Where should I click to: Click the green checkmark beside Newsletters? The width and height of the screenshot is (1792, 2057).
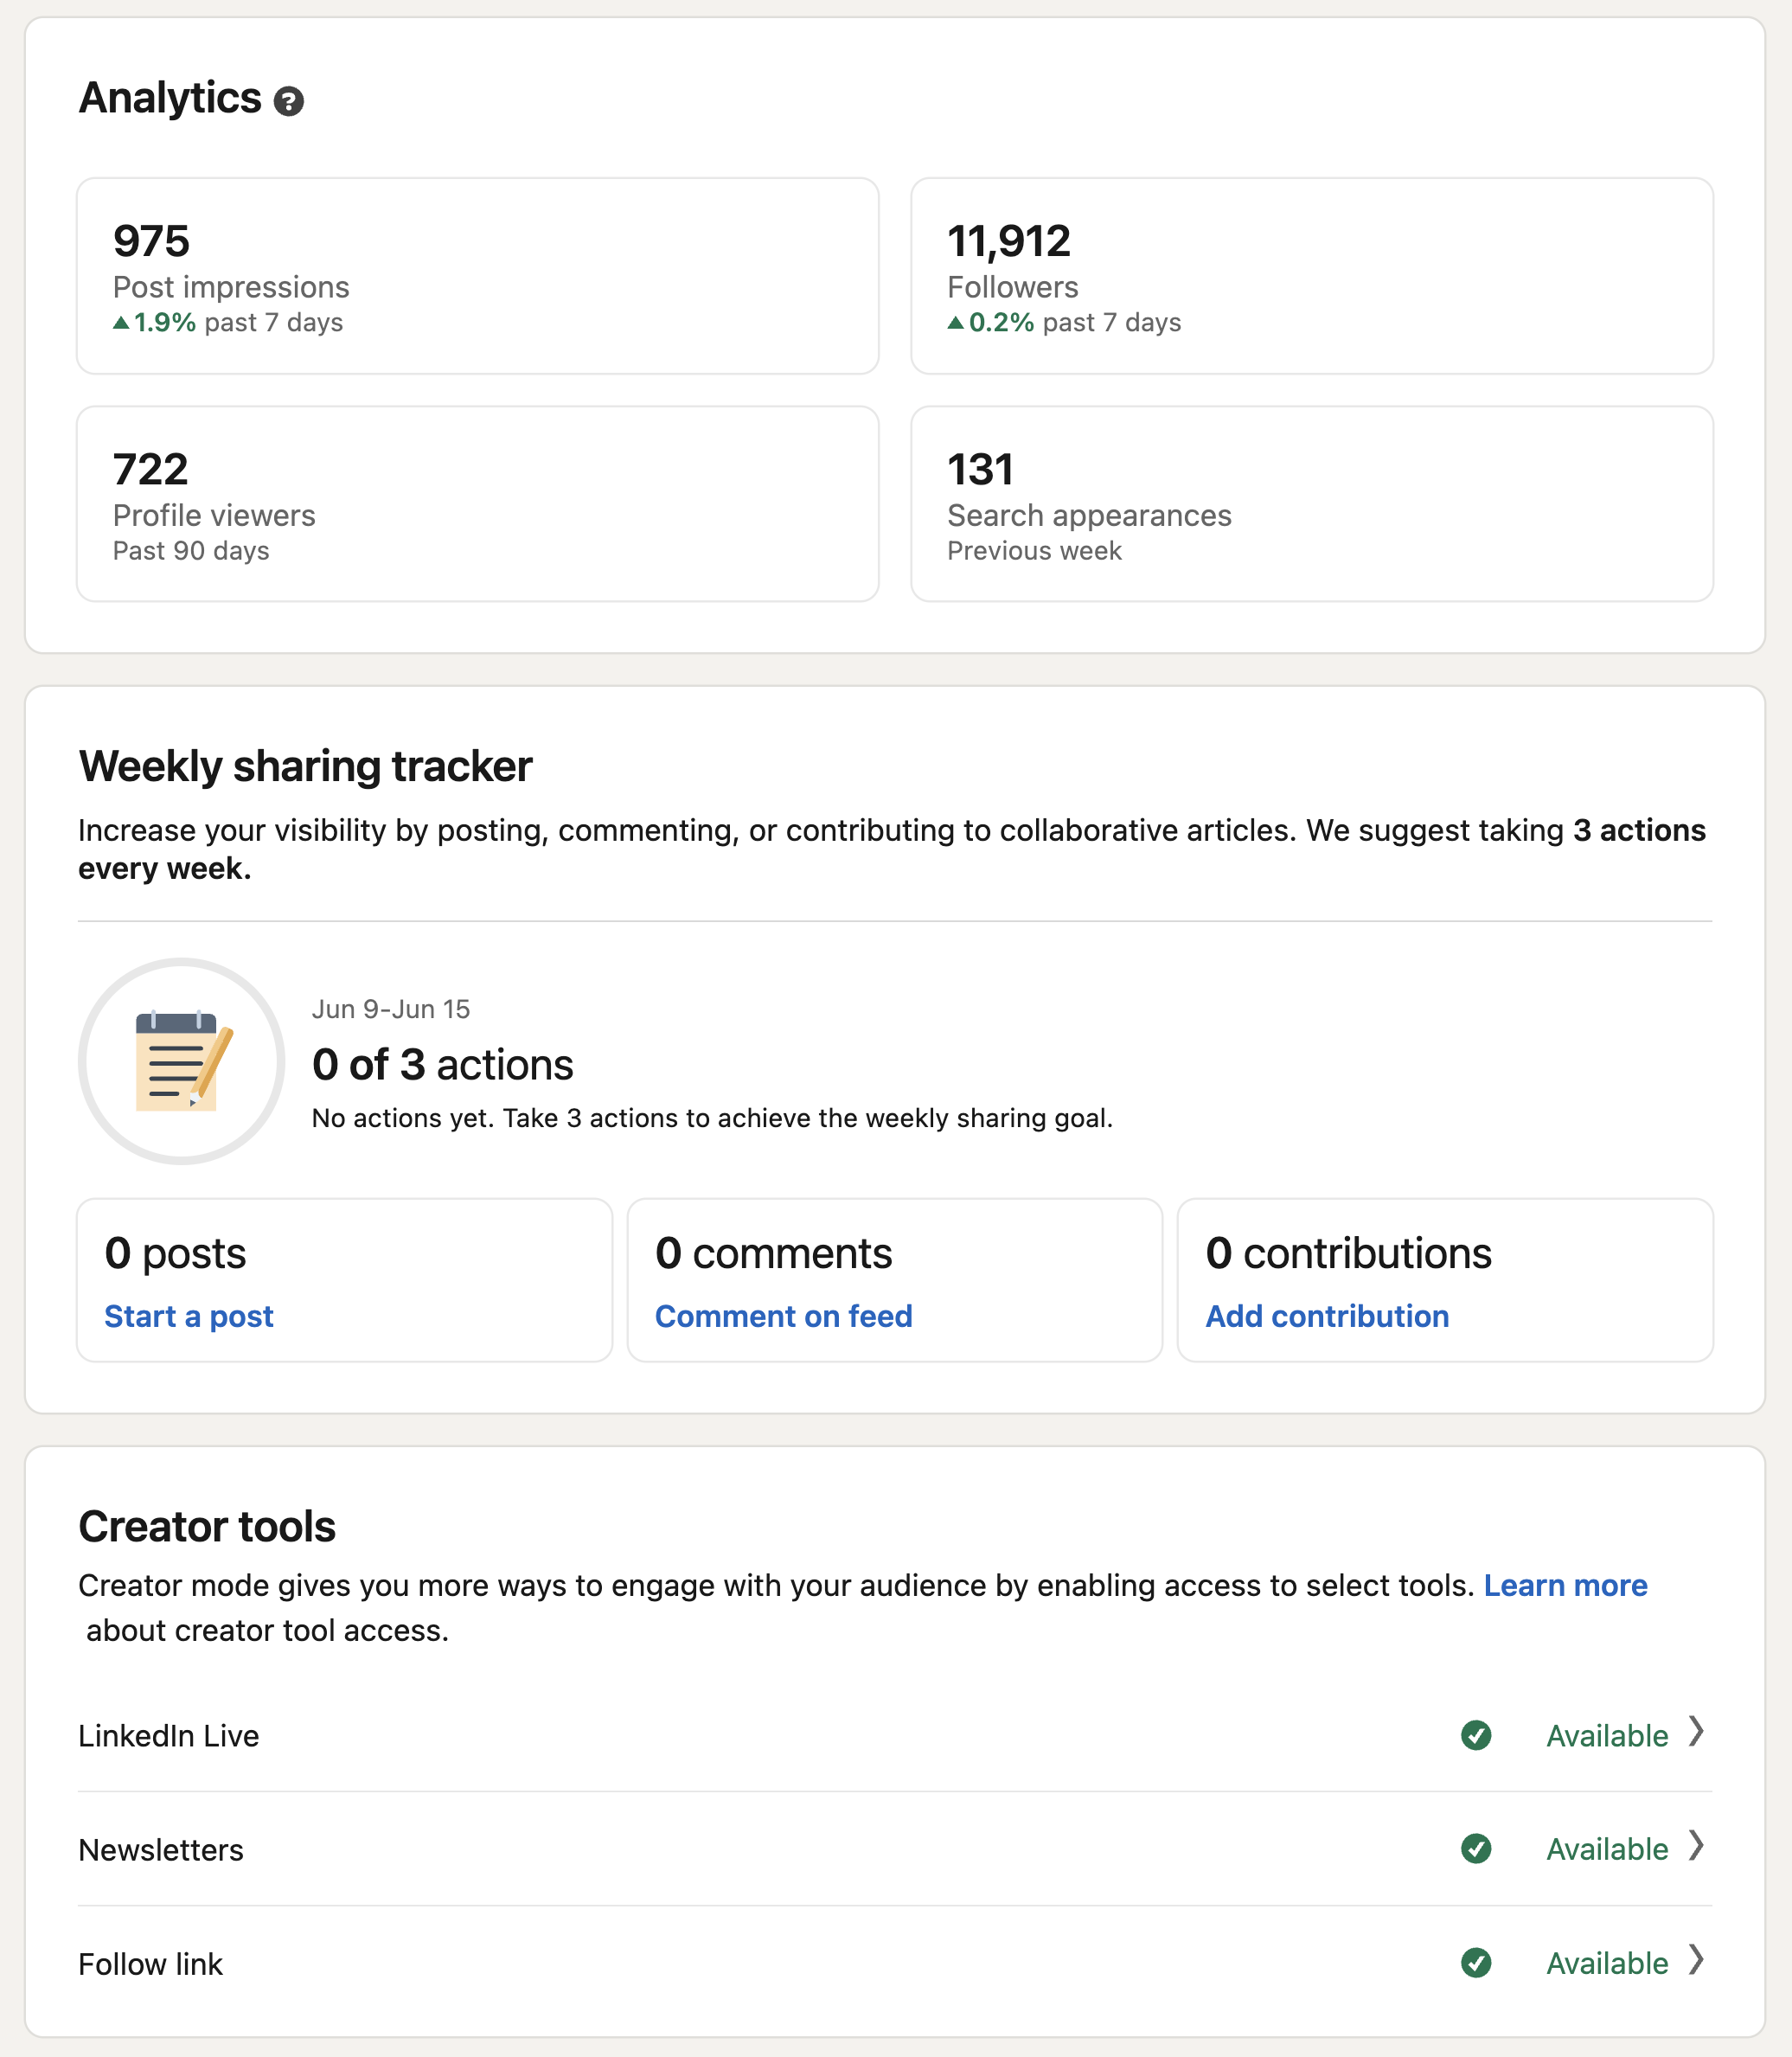pyautogui.click(x=1476, y=1850)
